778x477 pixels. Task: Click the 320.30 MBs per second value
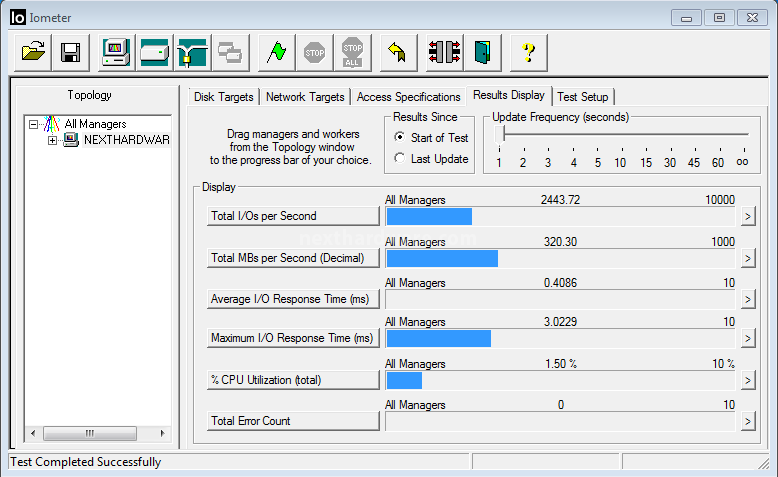click(x=560, y=242)
